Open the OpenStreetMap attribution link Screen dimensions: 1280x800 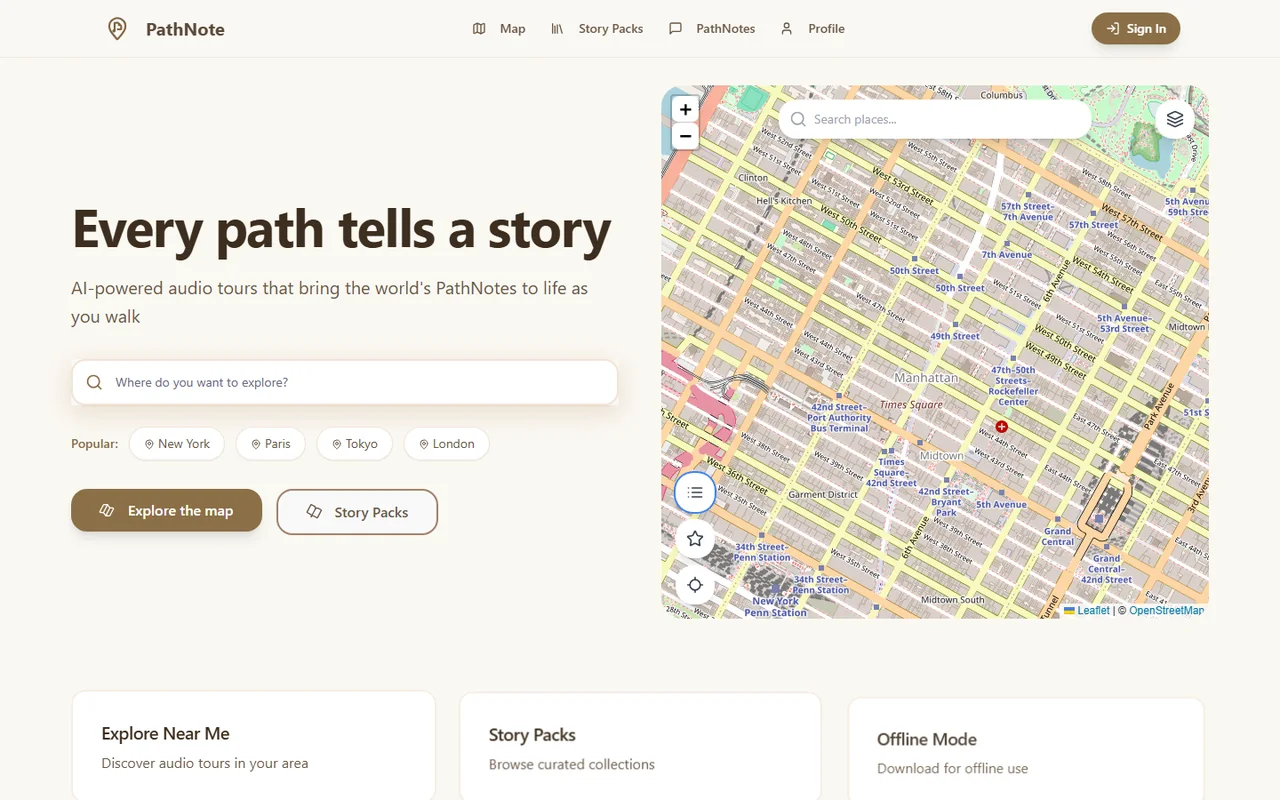[x=1166, y=610]
